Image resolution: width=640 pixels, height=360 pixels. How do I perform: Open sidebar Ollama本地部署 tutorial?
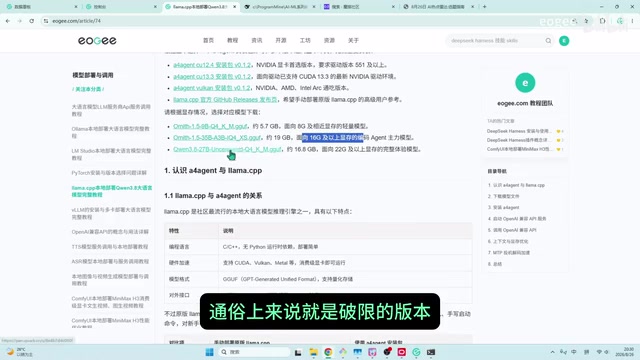click(x=111, y=132)
